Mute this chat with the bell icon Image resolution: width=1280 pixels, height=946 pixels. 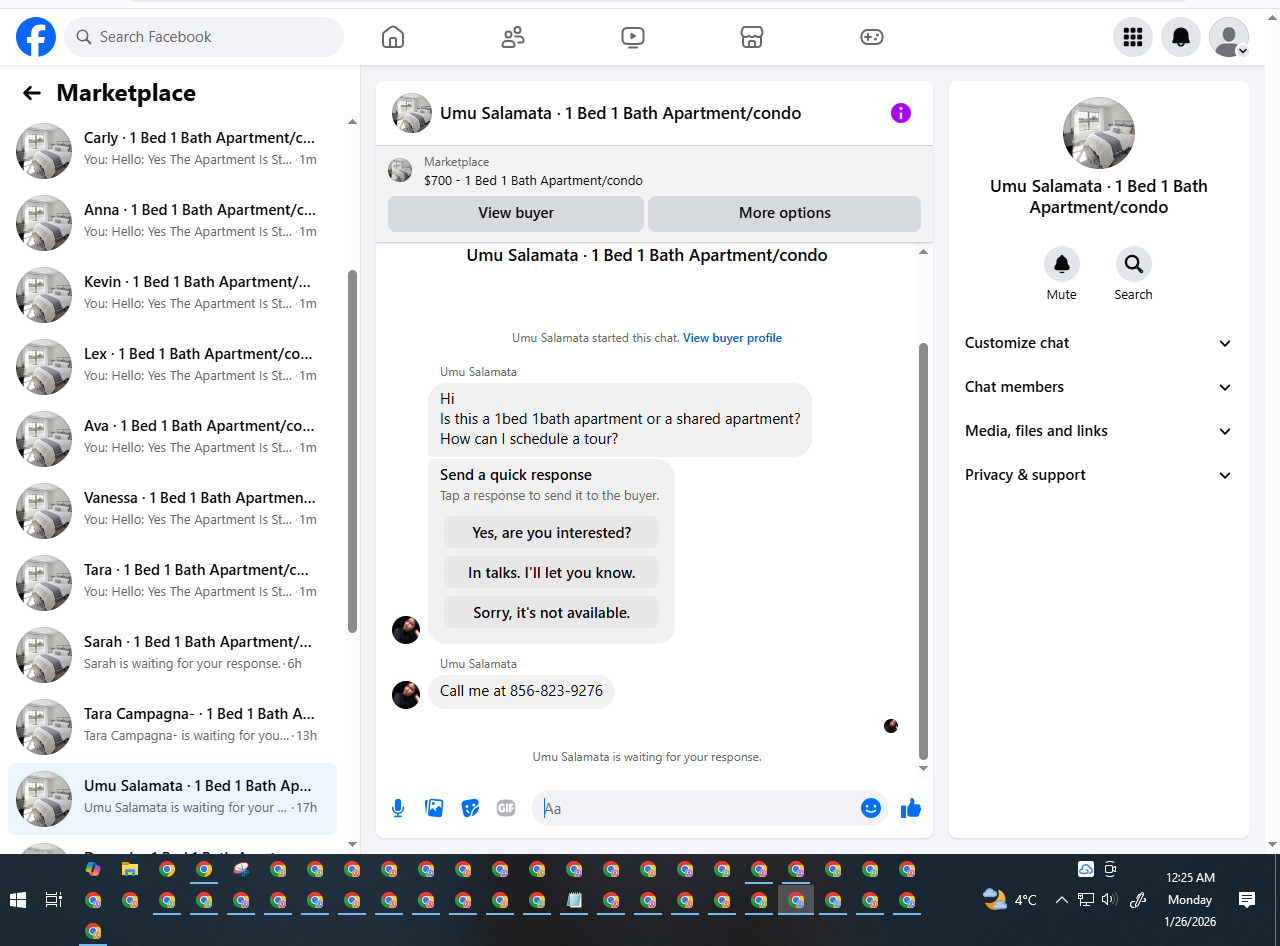pos(1062,264)
